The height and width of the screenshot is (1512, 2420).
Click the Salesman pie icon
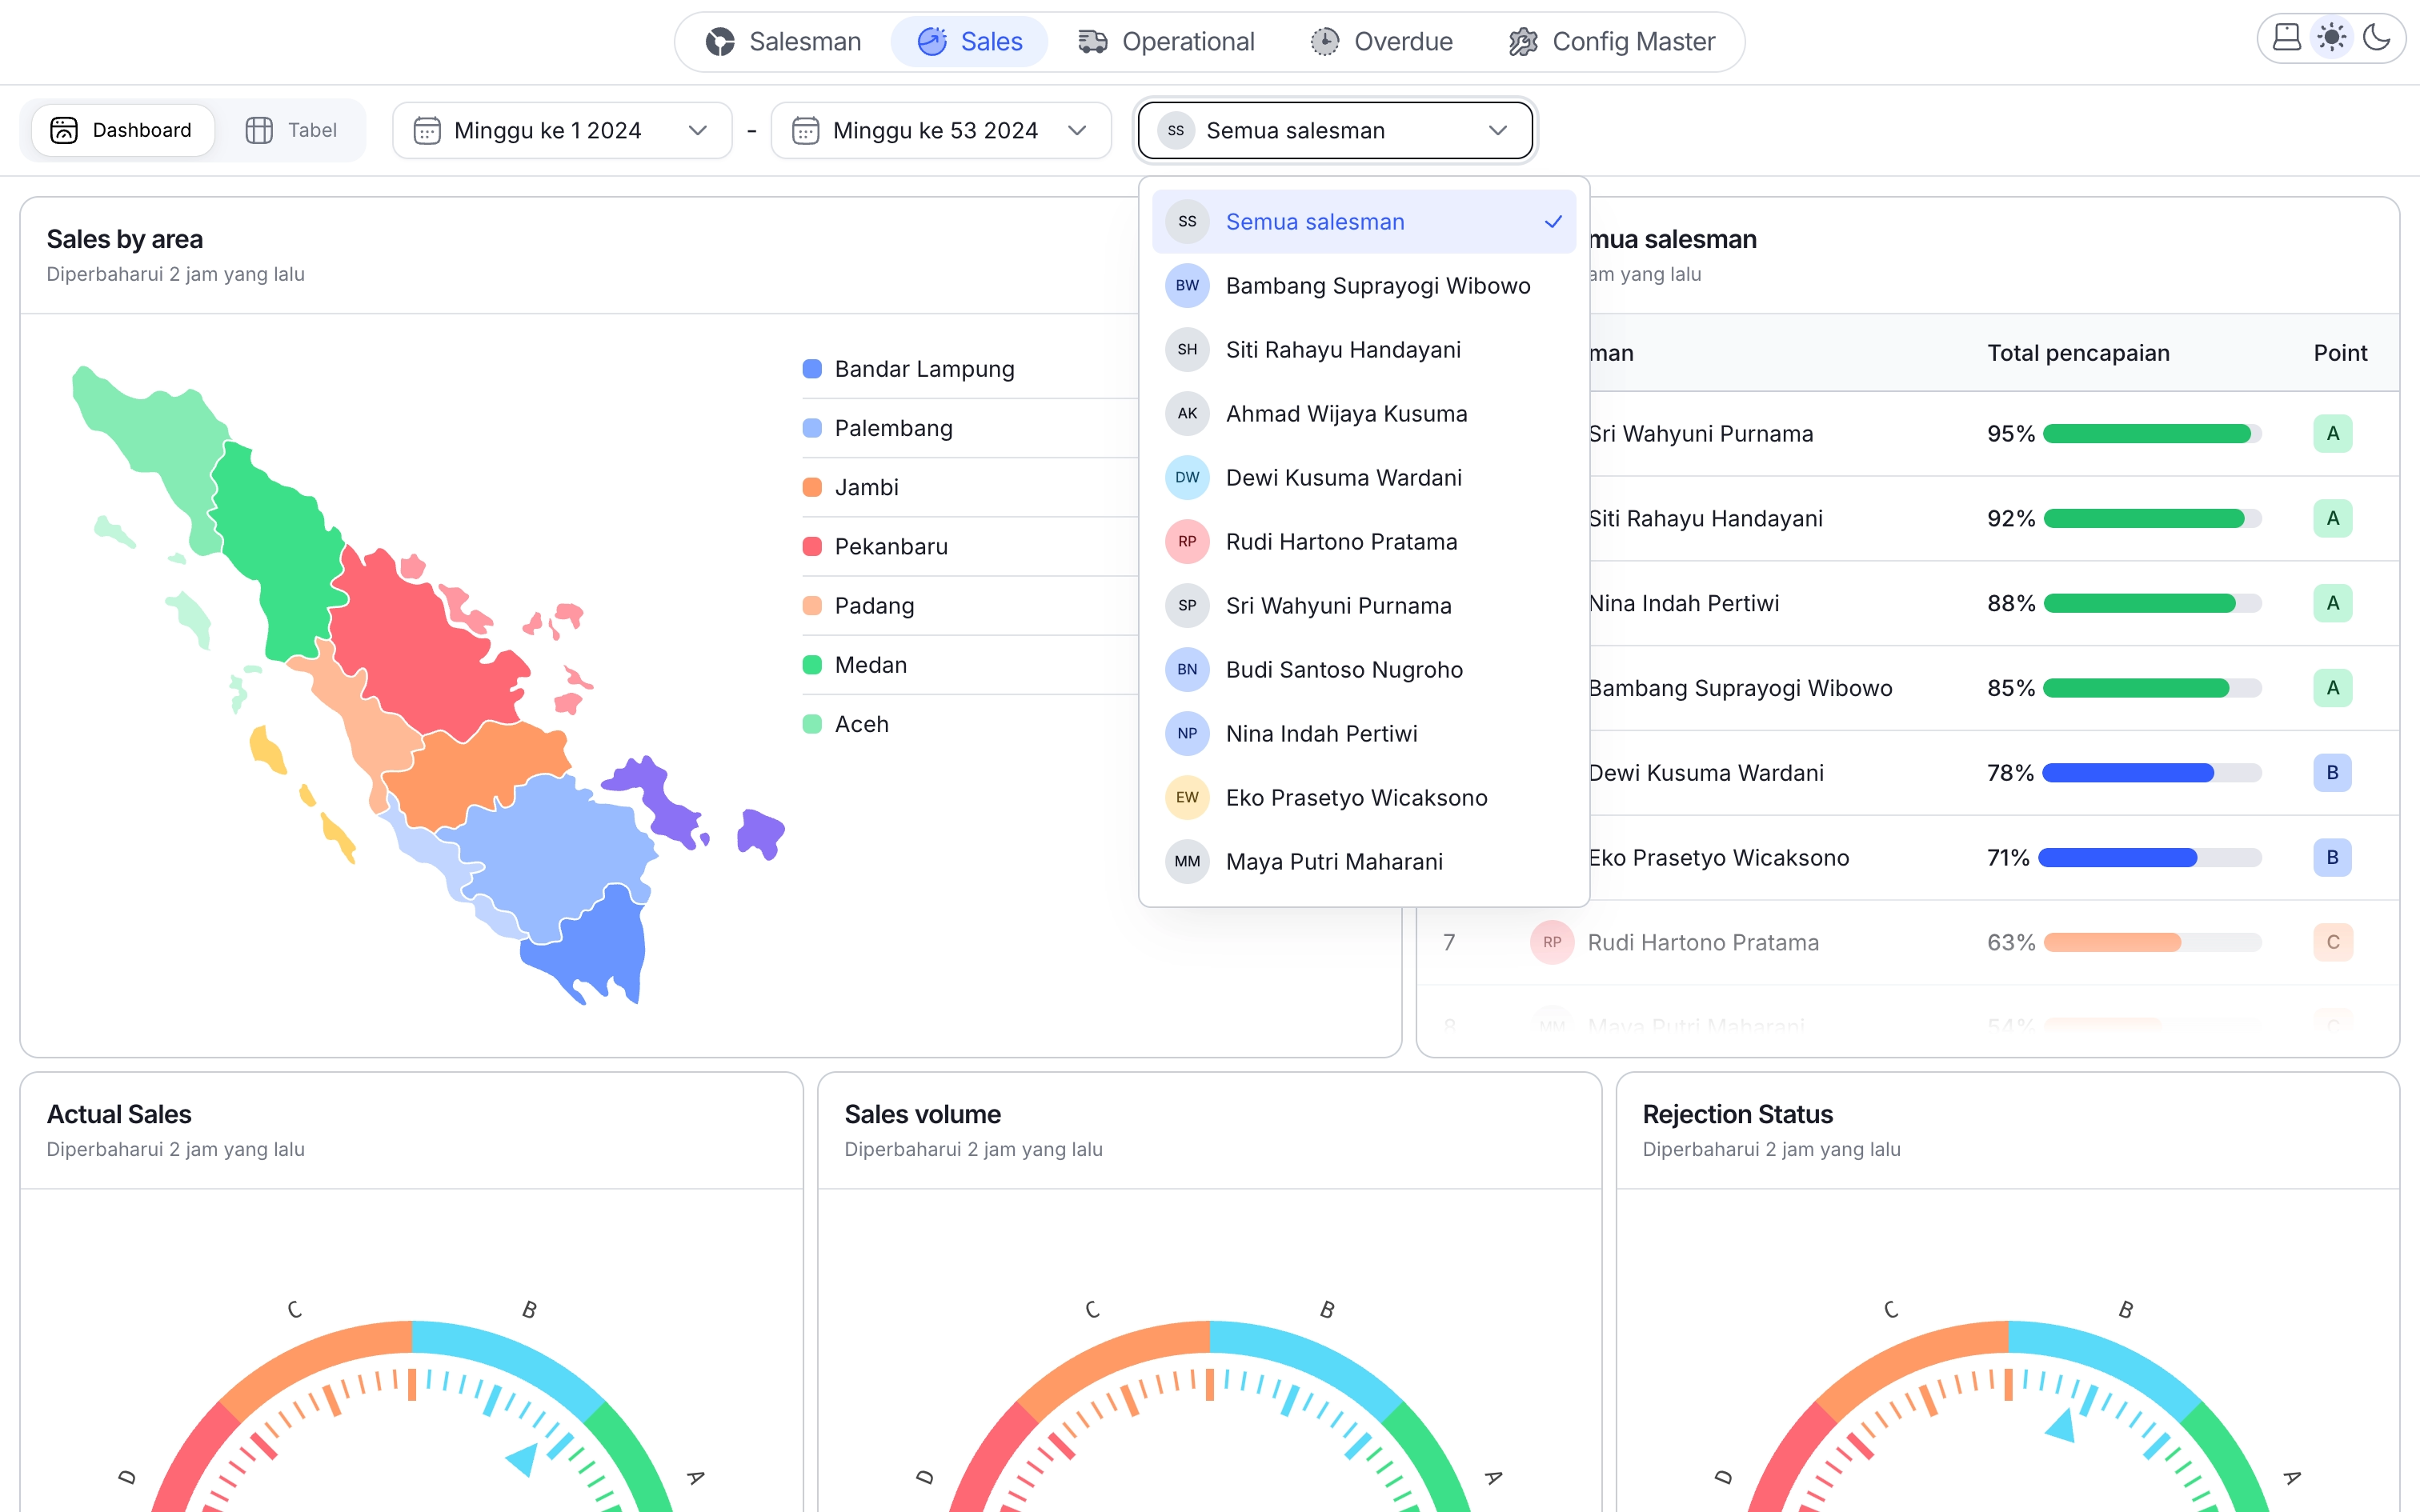click(x=720, y=42)
